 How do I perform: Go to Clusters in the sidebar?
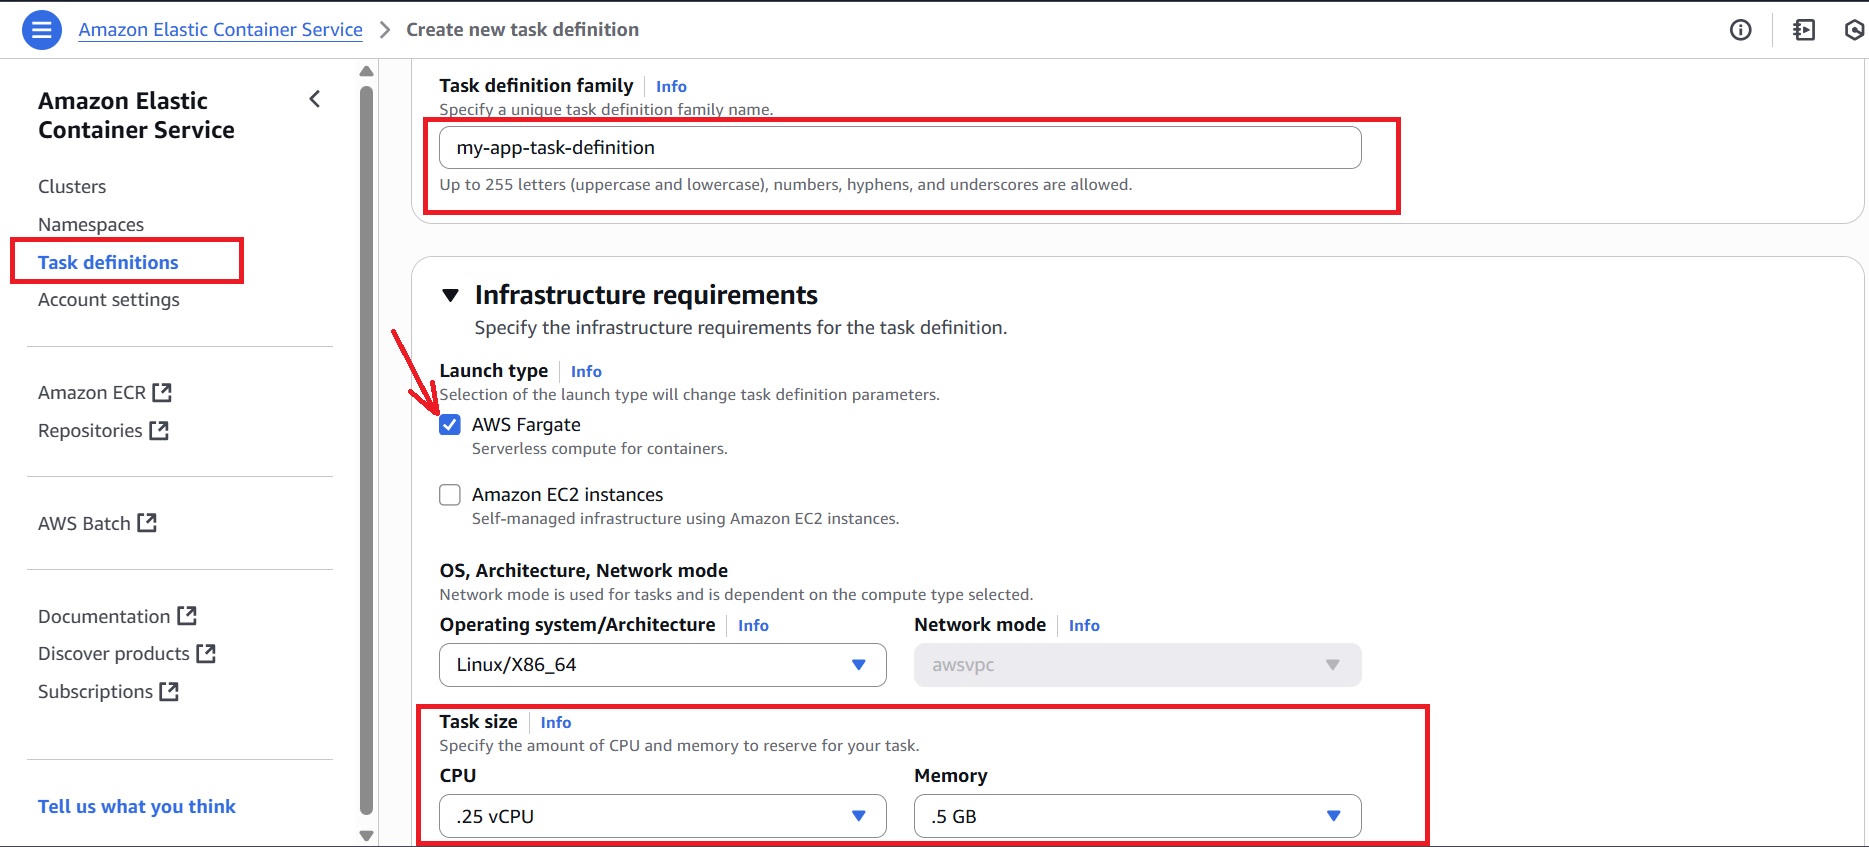pyautogui.click(x=72, y=187)
